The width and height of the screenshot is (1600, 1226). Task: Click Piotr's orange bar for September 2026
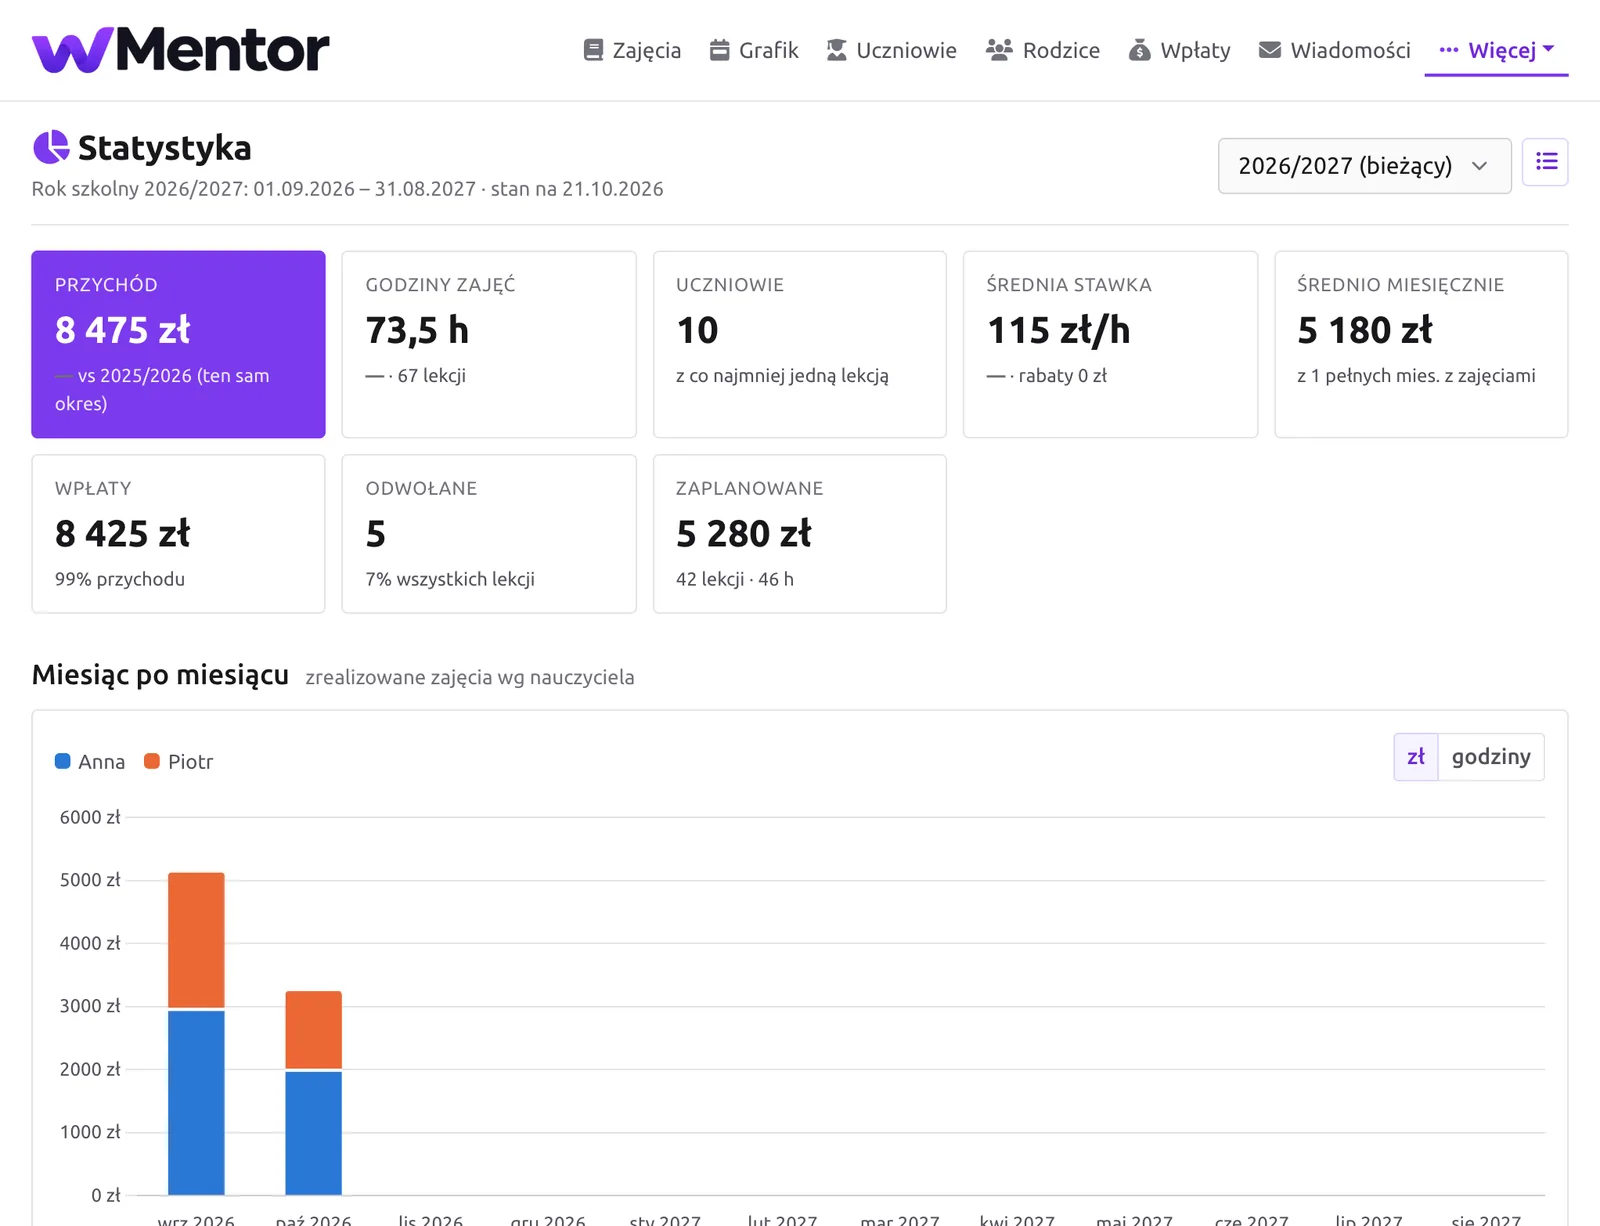coord(196,940)
